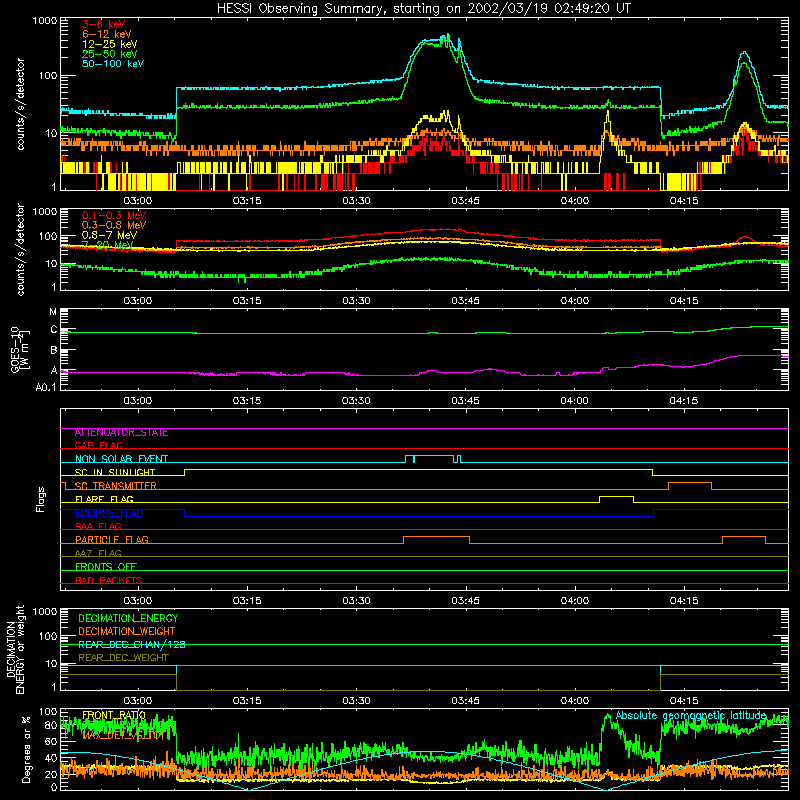Select the SAA_FLAG label
Image resolution: width=800 pixels, height=800 pixels.
[x=98, y=526]
